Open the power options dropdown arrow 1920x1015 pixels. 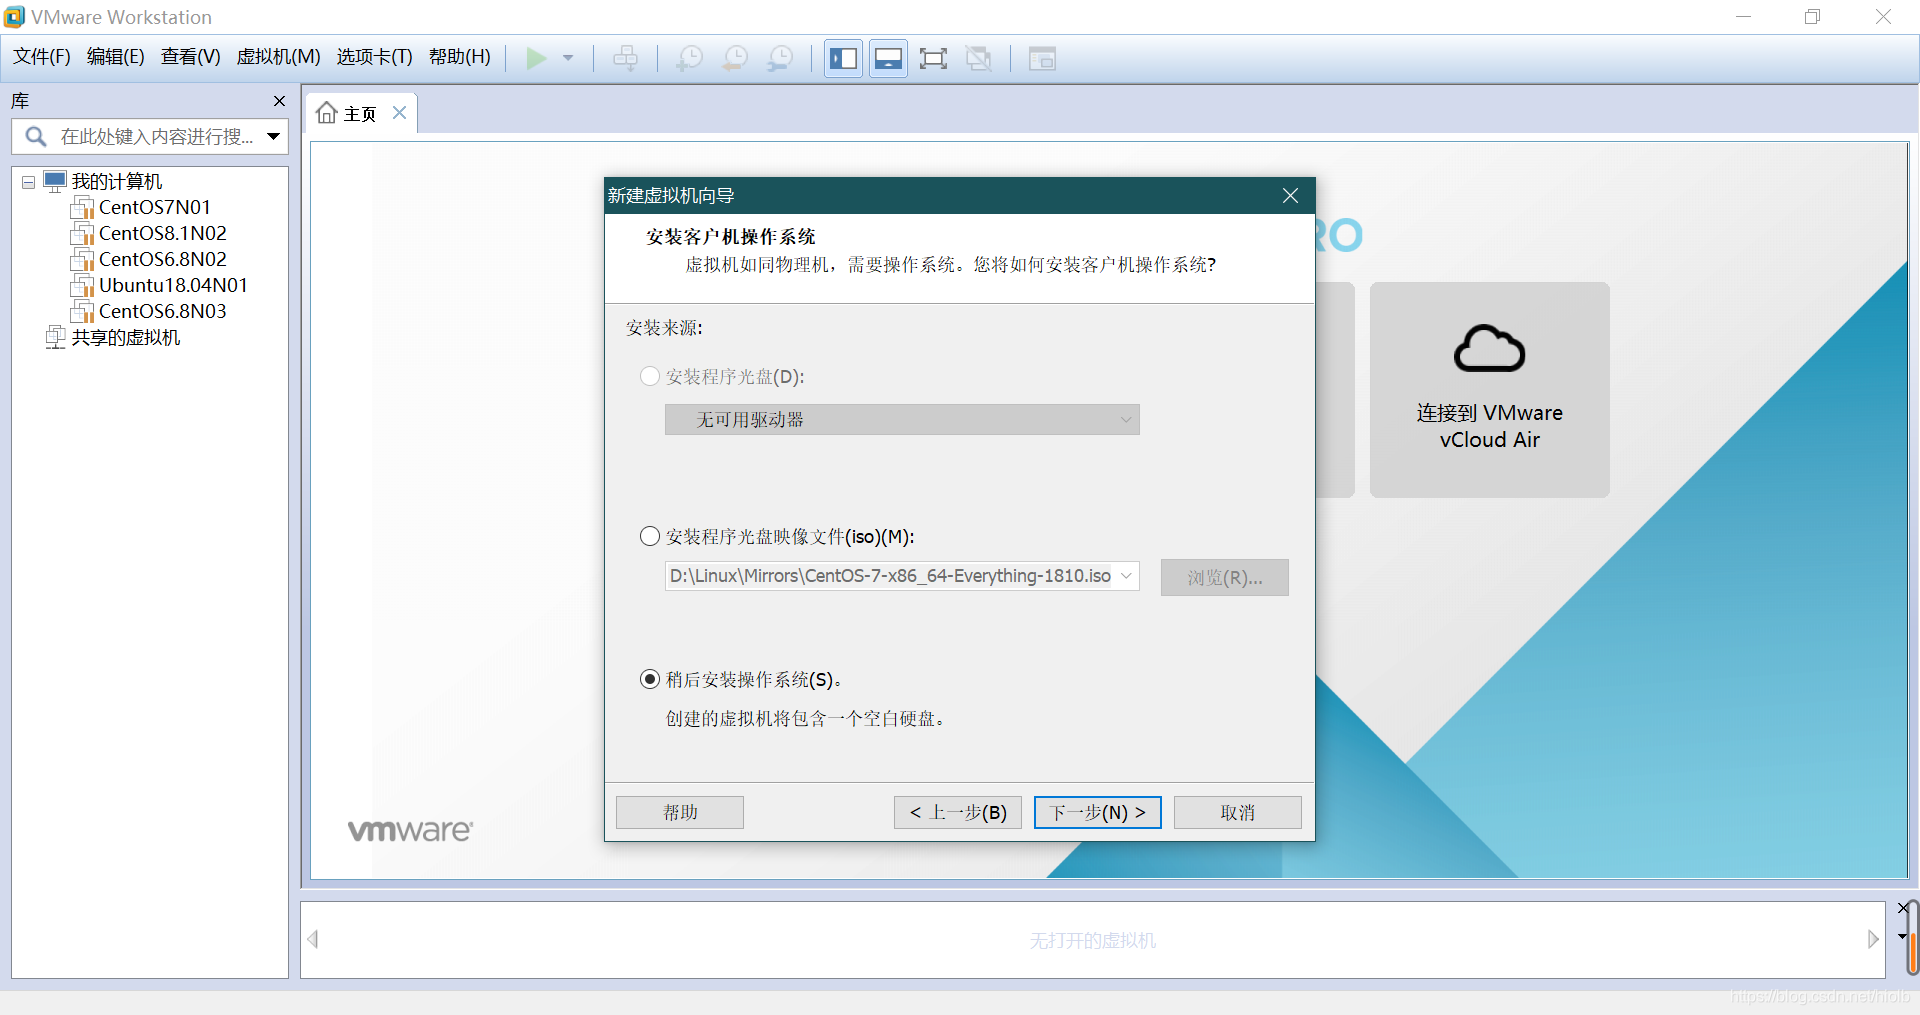[x=568, y=58]
